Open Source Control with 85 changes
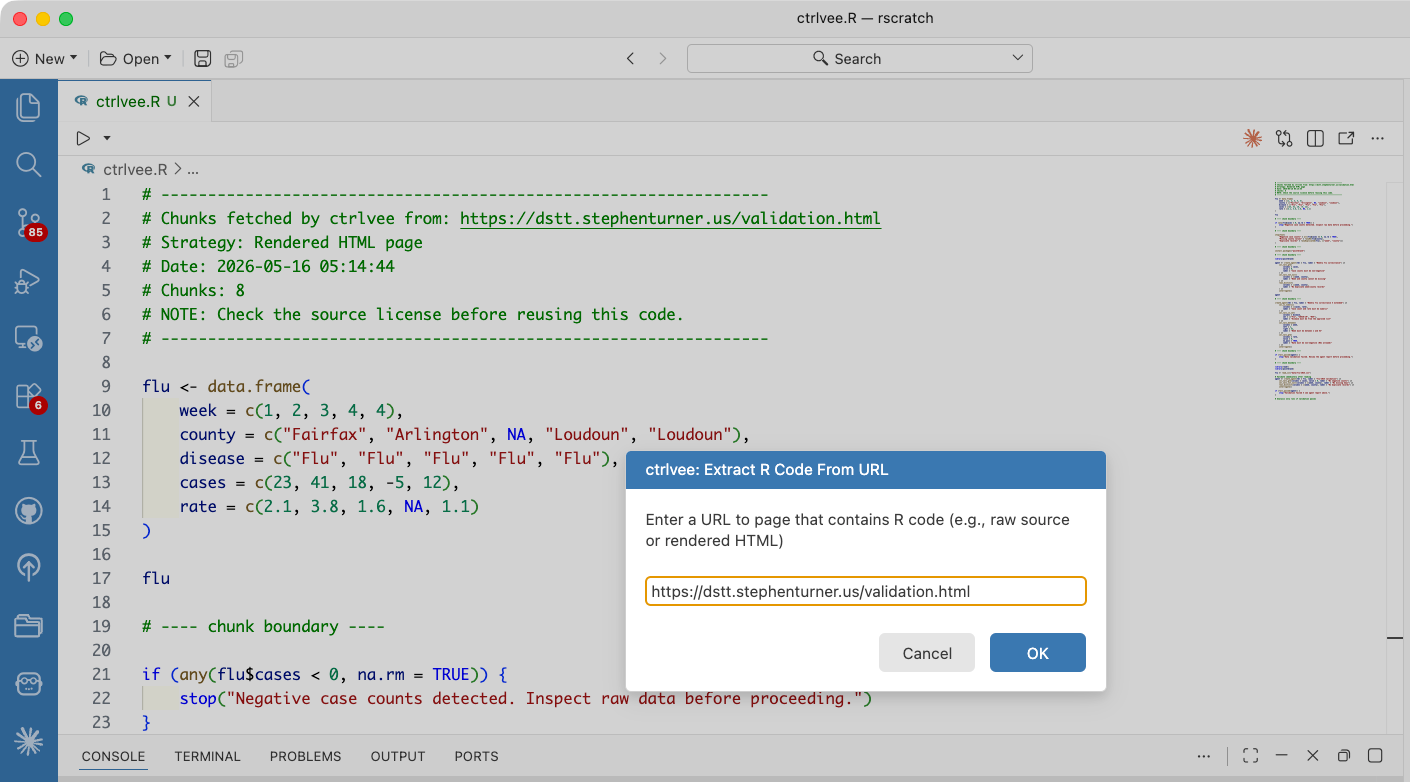The width and height of the screenshot is (1410, 782). (28, 223)
